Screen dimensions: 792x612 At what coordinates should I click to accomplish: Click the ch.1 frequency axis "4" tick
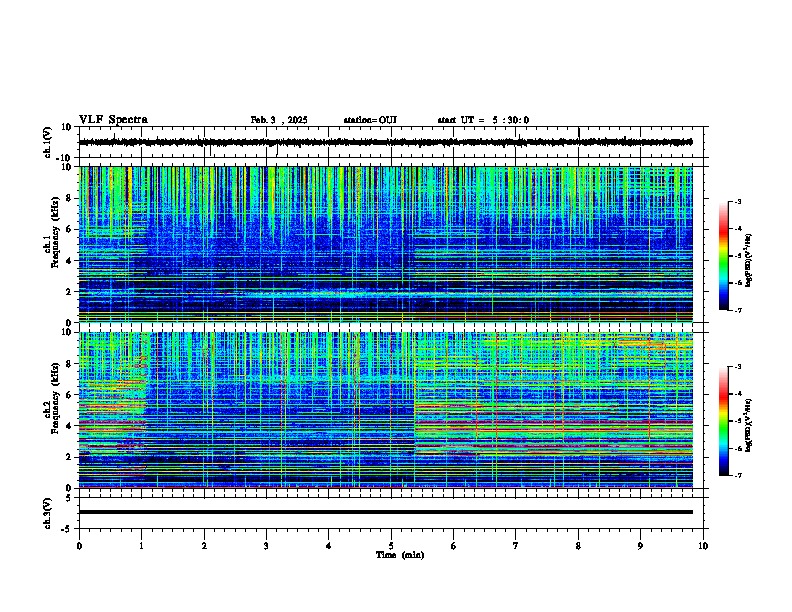point(69,261)
